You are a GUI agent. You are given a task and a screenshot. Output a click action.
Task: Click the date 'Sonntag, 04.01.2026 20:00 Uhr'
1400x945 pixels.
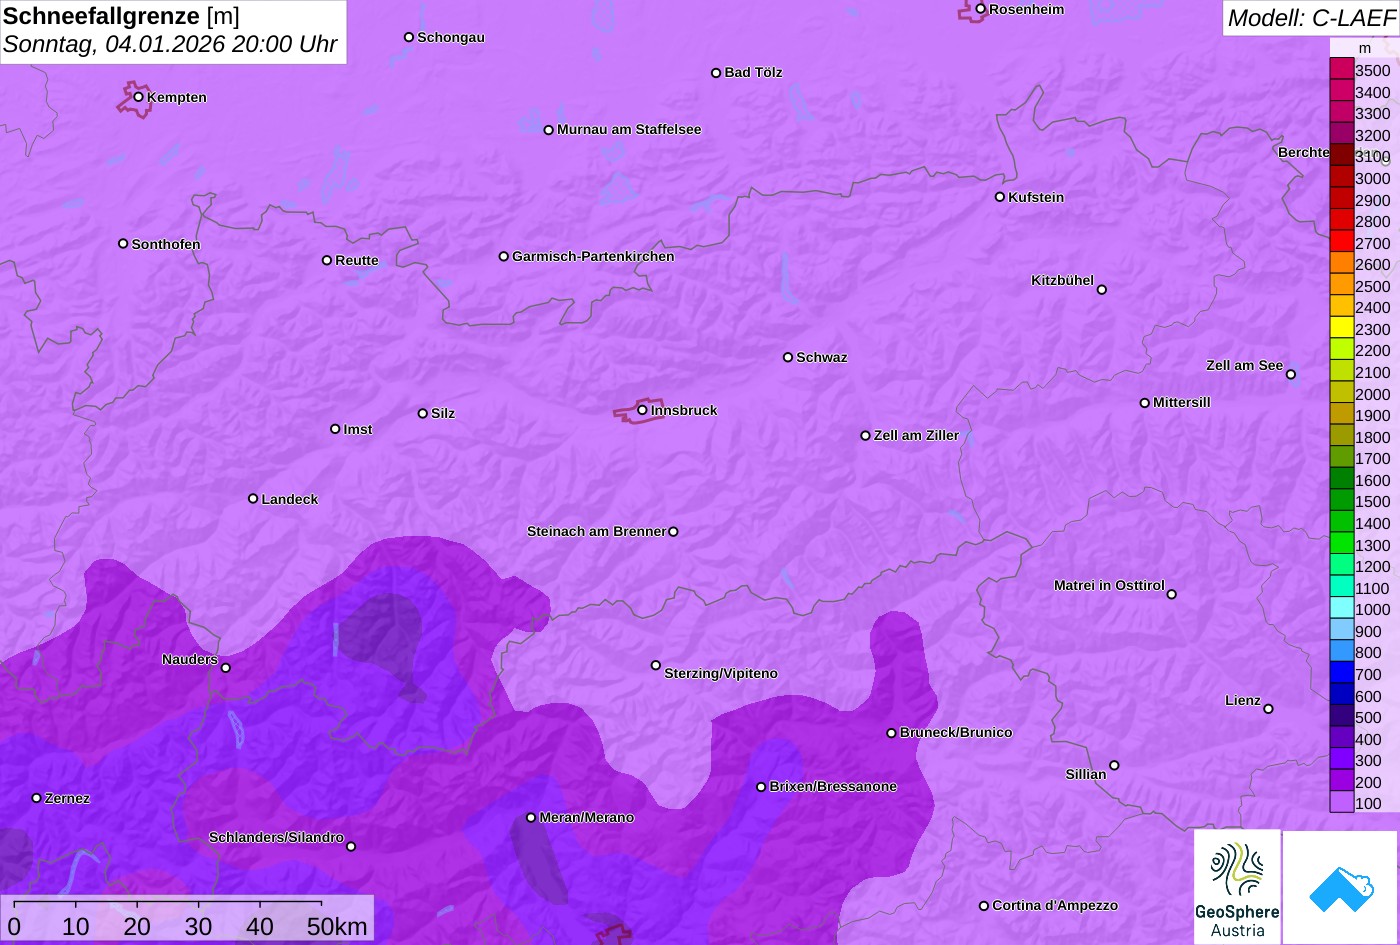[x=170, y=45]
